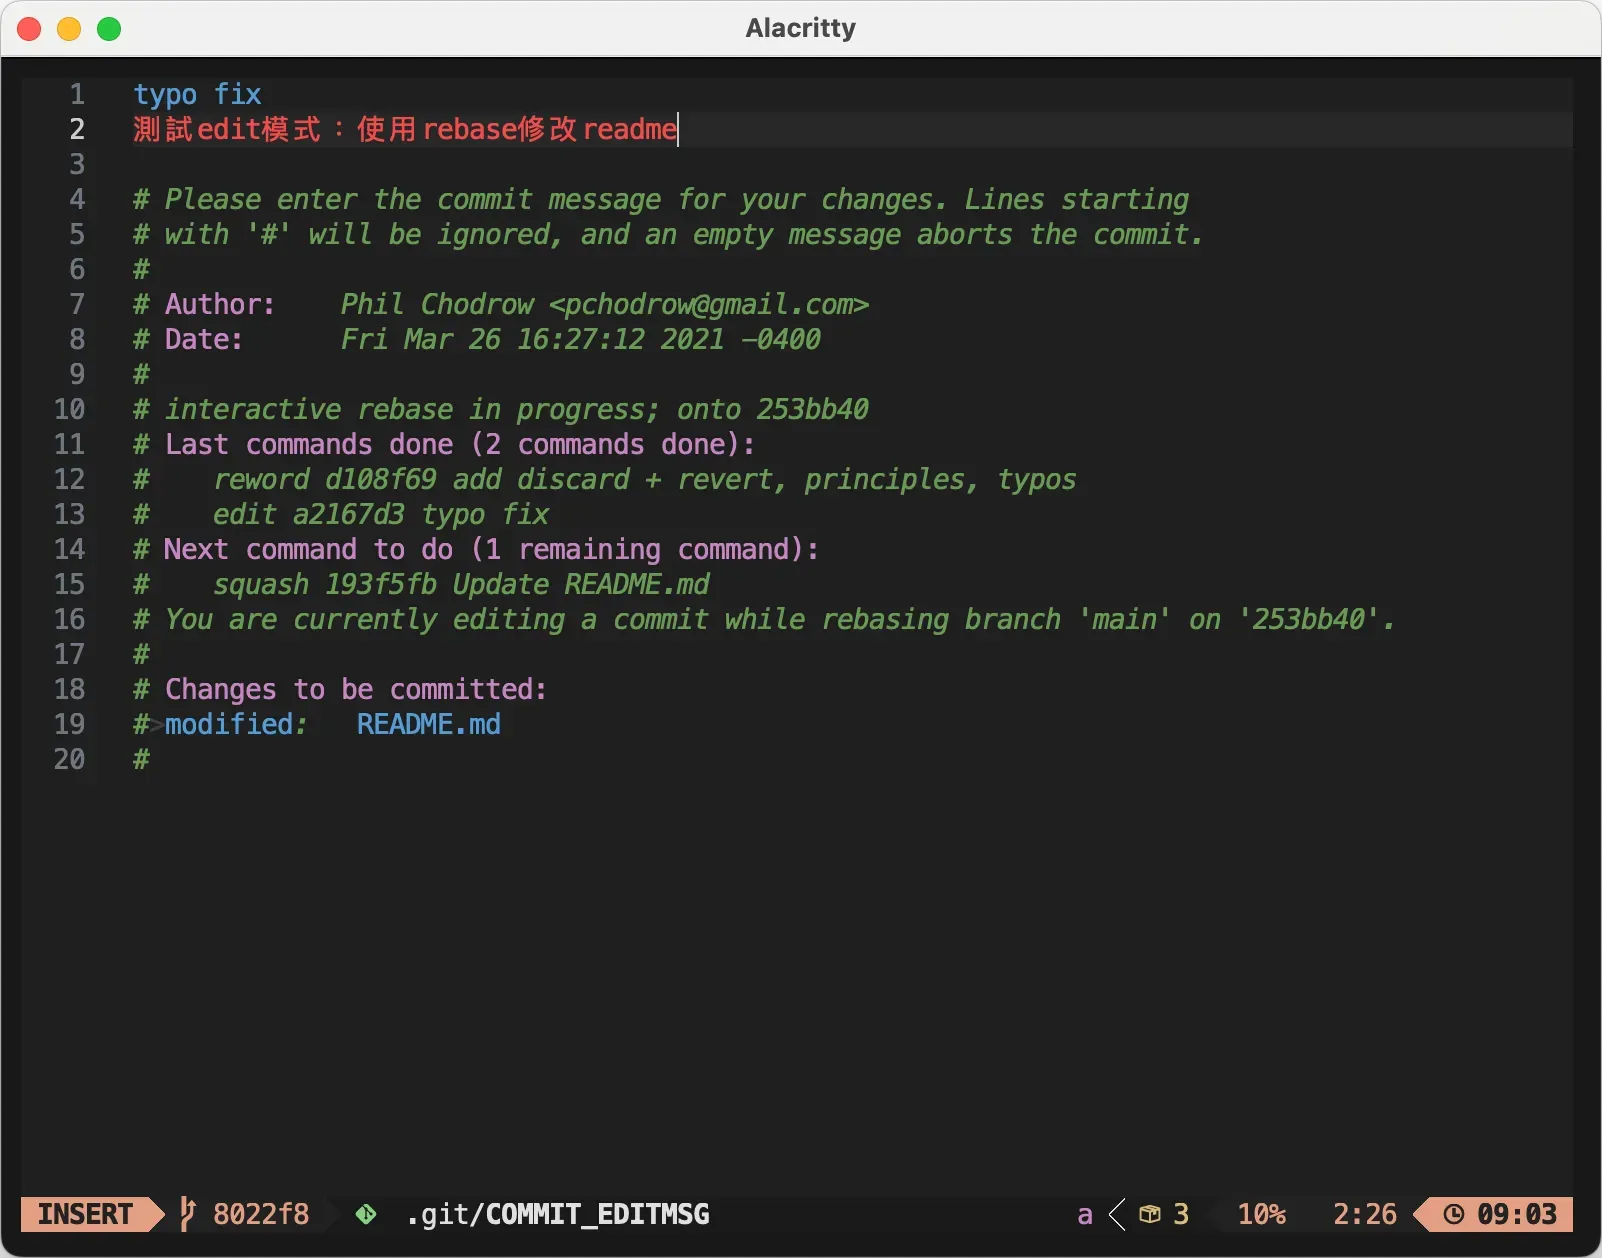Click the git branch icon in status line

pyautogui.click(x=187, y=1214)
